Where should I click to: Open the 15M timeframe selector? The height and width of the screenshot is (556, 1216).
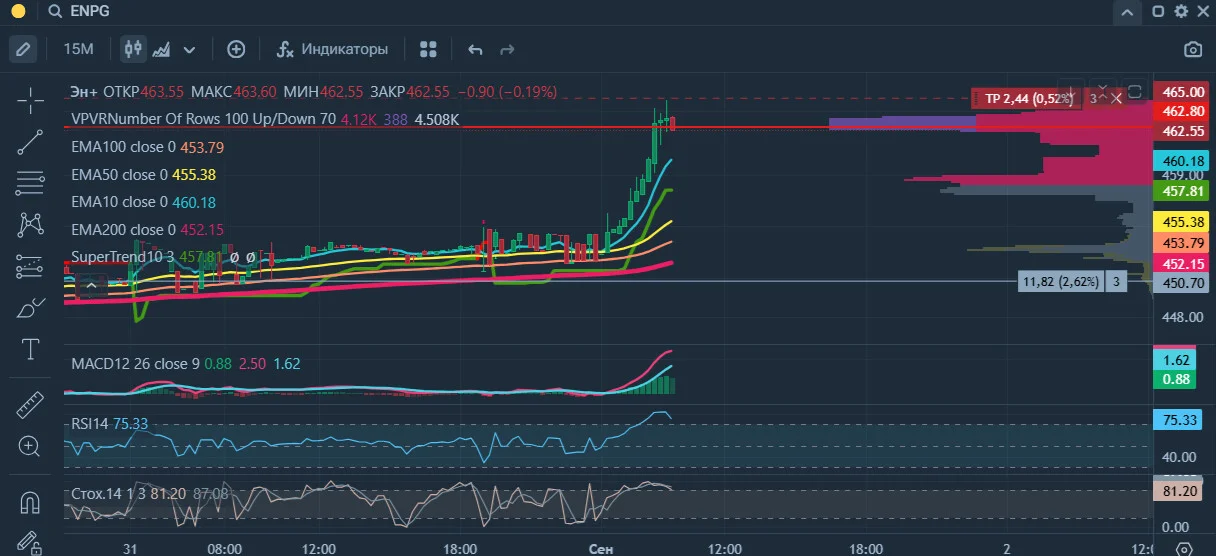click(78, 49)
